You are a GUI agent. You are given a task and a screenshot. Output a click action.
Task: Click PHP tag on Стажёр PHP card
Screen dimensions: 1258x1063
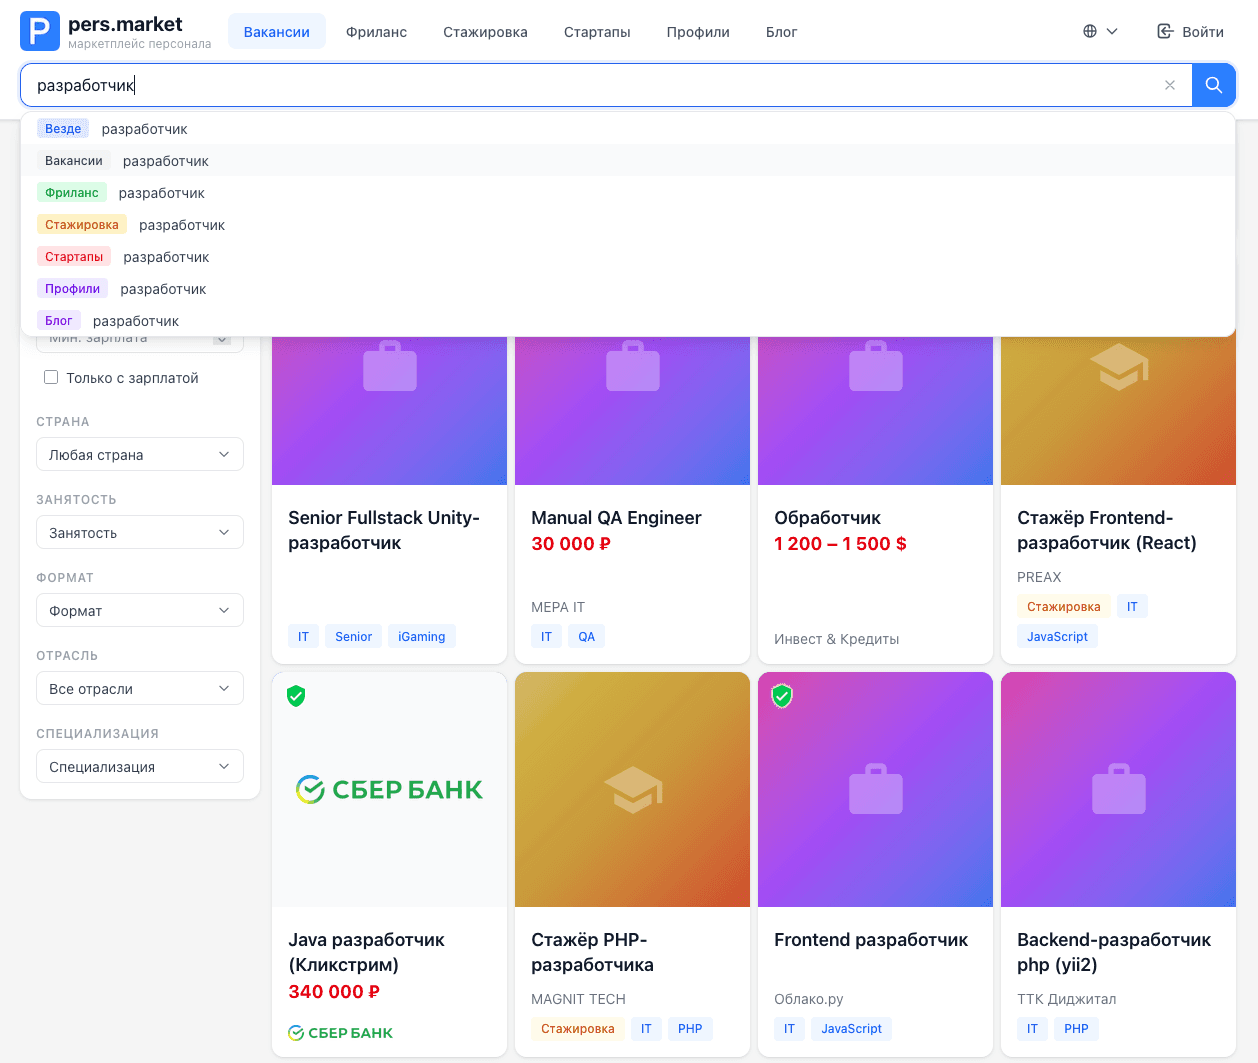[x=690, y=1028]
